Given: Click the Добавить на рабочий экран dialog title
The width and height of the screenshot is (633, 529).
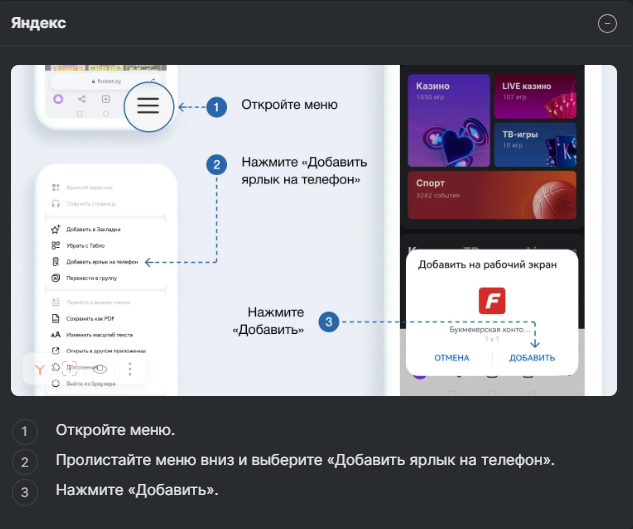Looking at the screenshot, I should [487, 264].
